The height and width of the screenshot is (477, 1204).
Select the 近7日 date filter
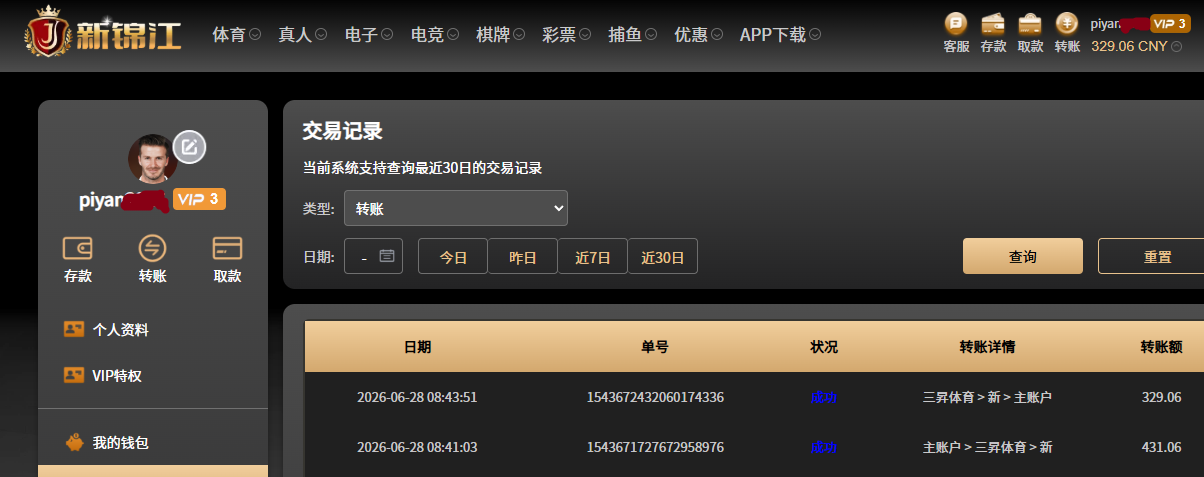(593, 256)
